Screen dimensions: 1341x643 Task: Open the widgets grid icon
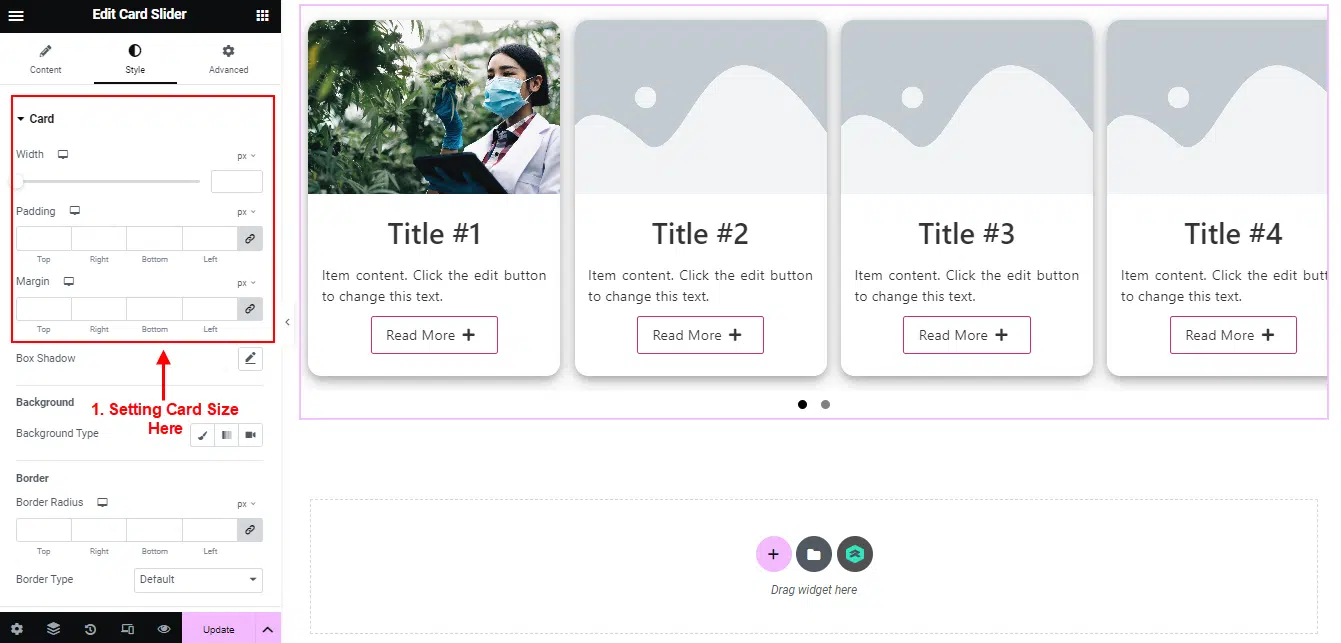tap(262, 15)
